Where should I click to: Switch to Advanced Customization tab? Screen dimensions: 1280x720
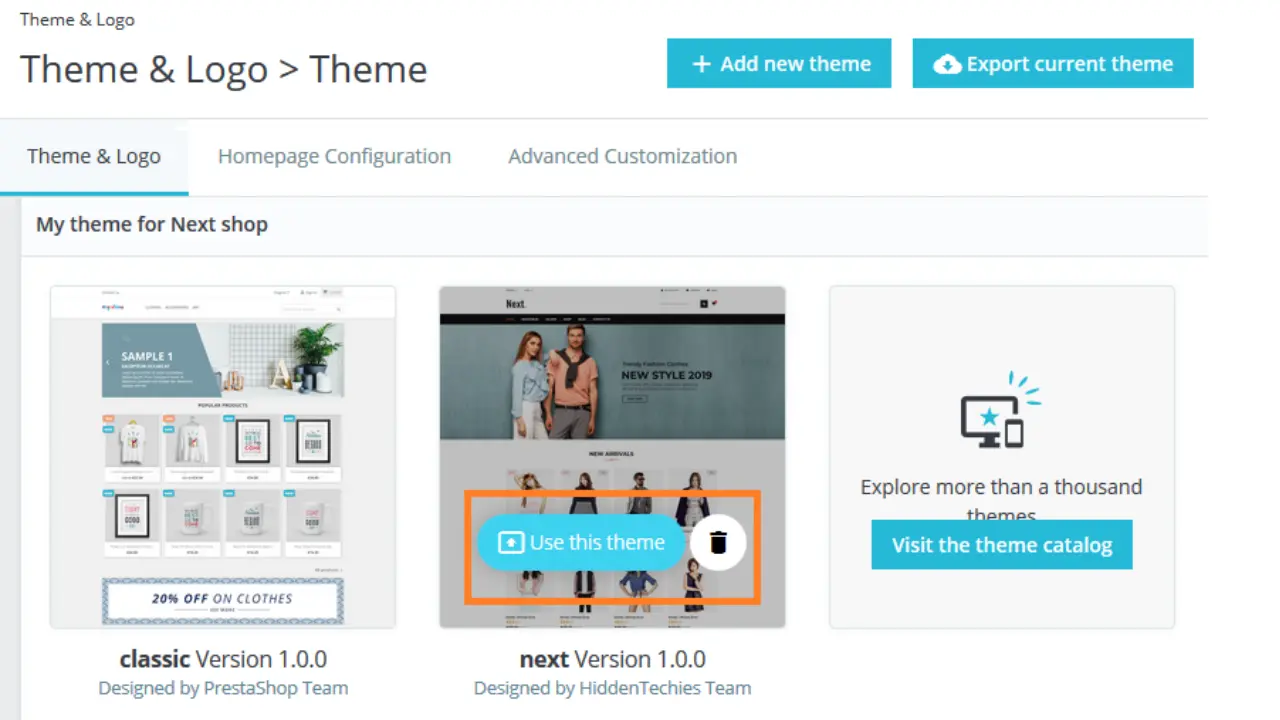(x=622, y=156)
